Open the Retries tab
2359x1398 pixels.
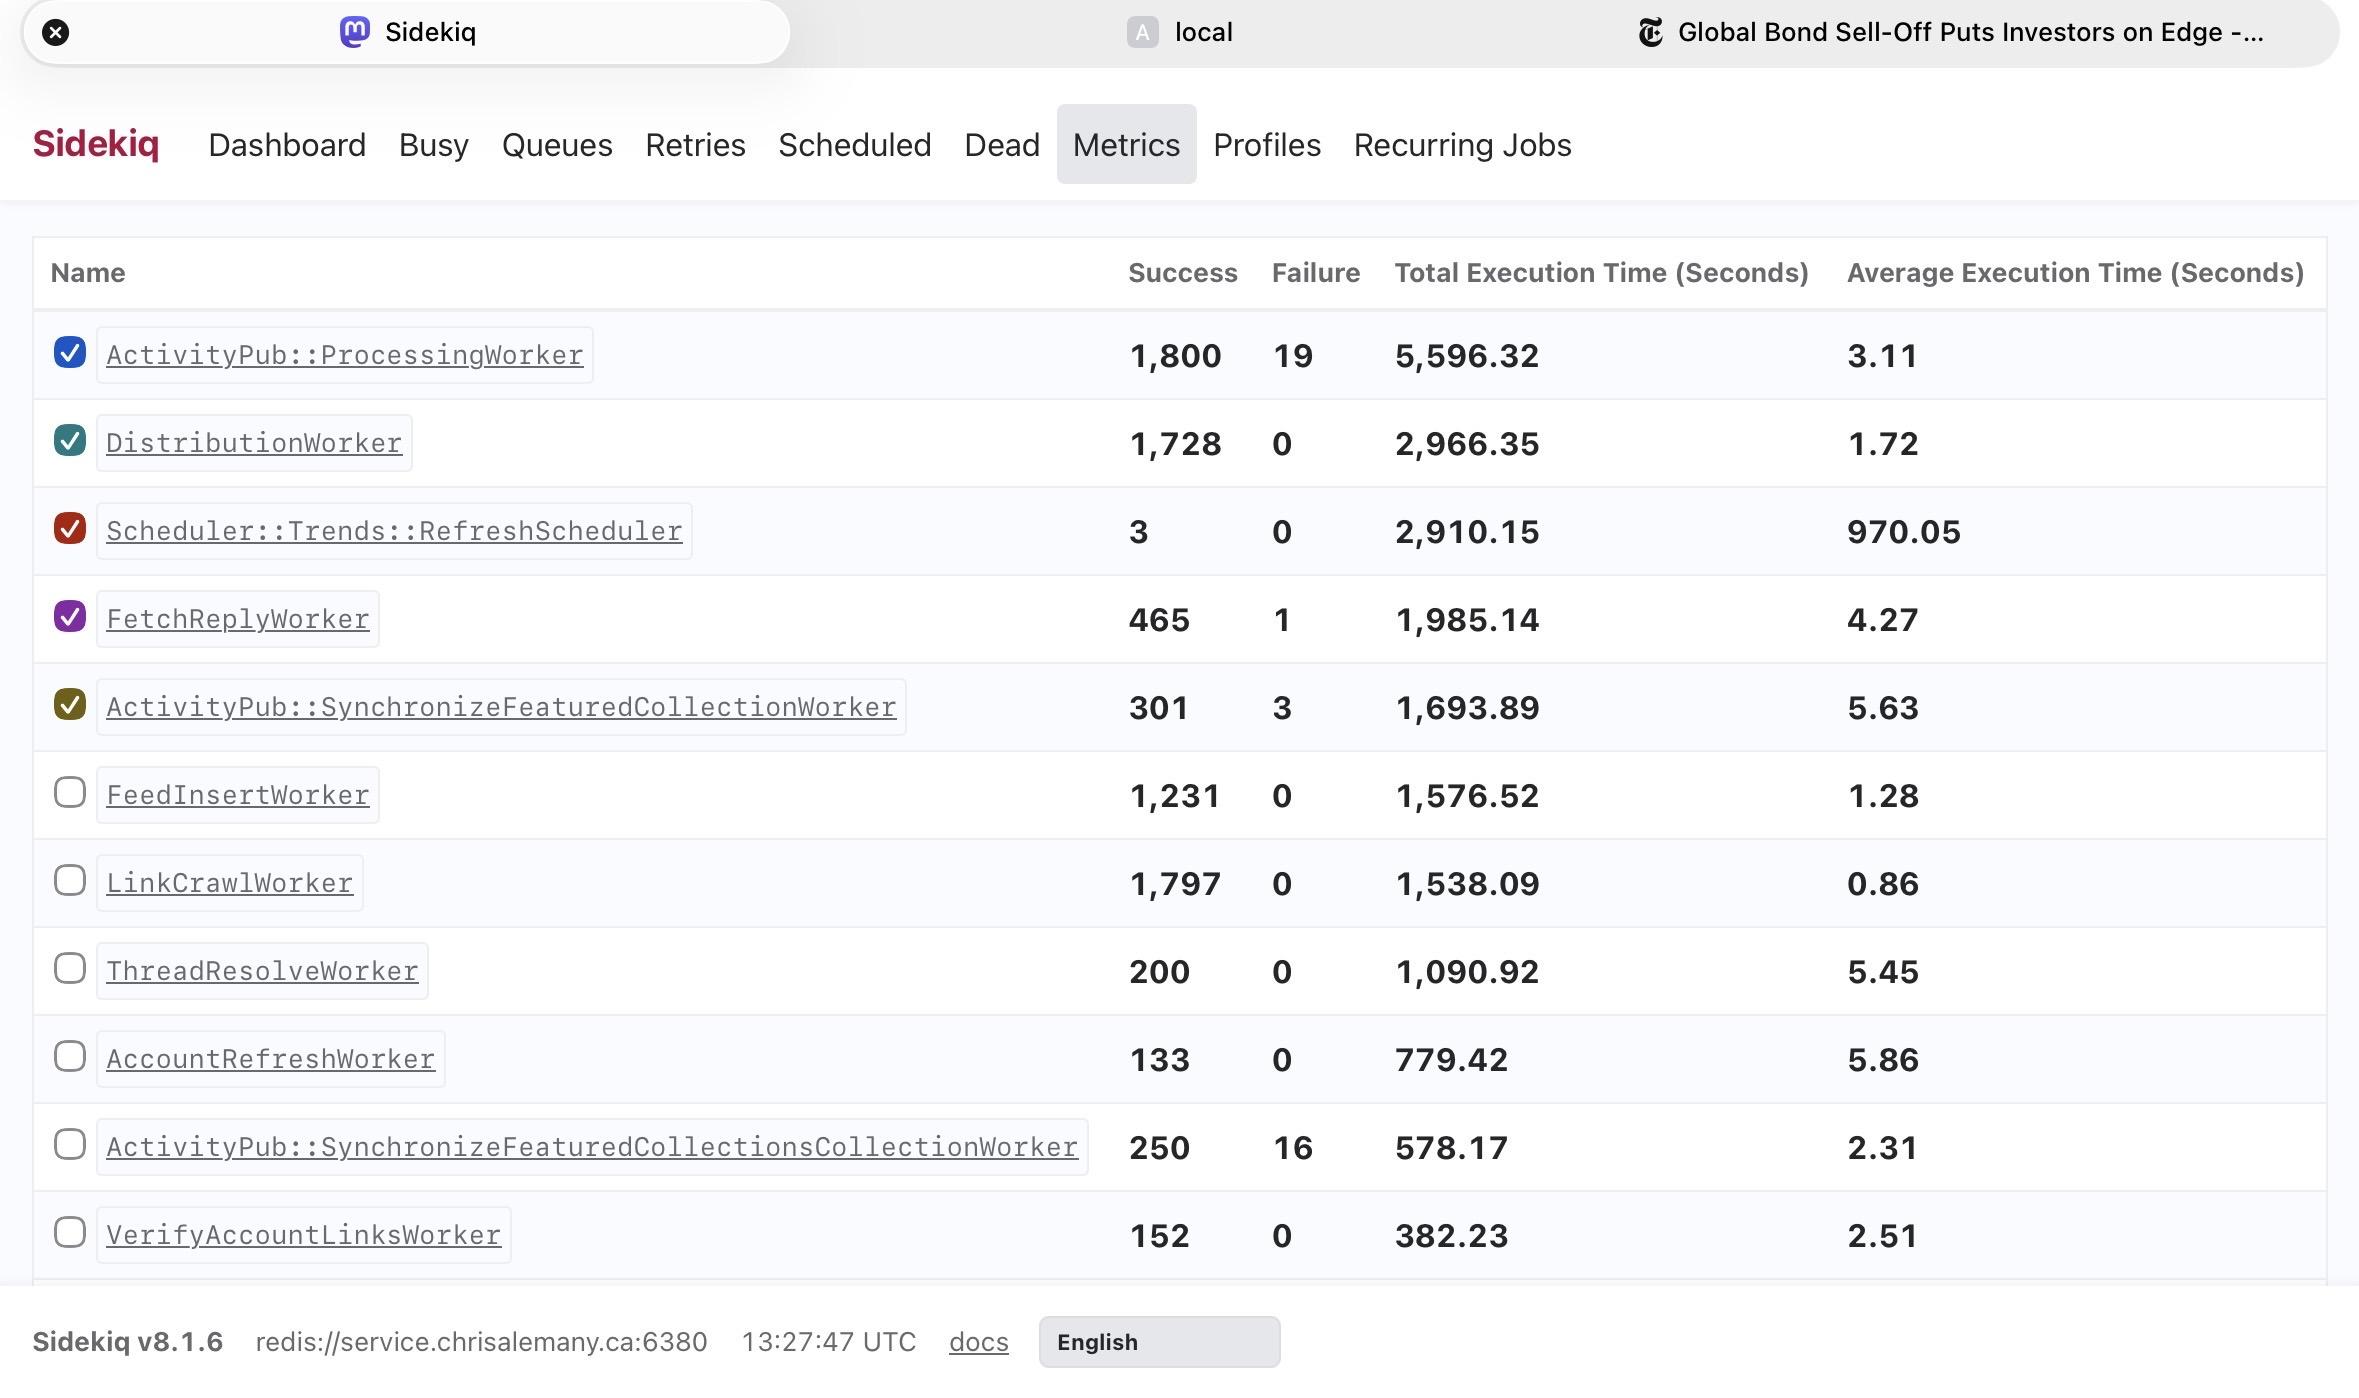[x=695, y=145]
